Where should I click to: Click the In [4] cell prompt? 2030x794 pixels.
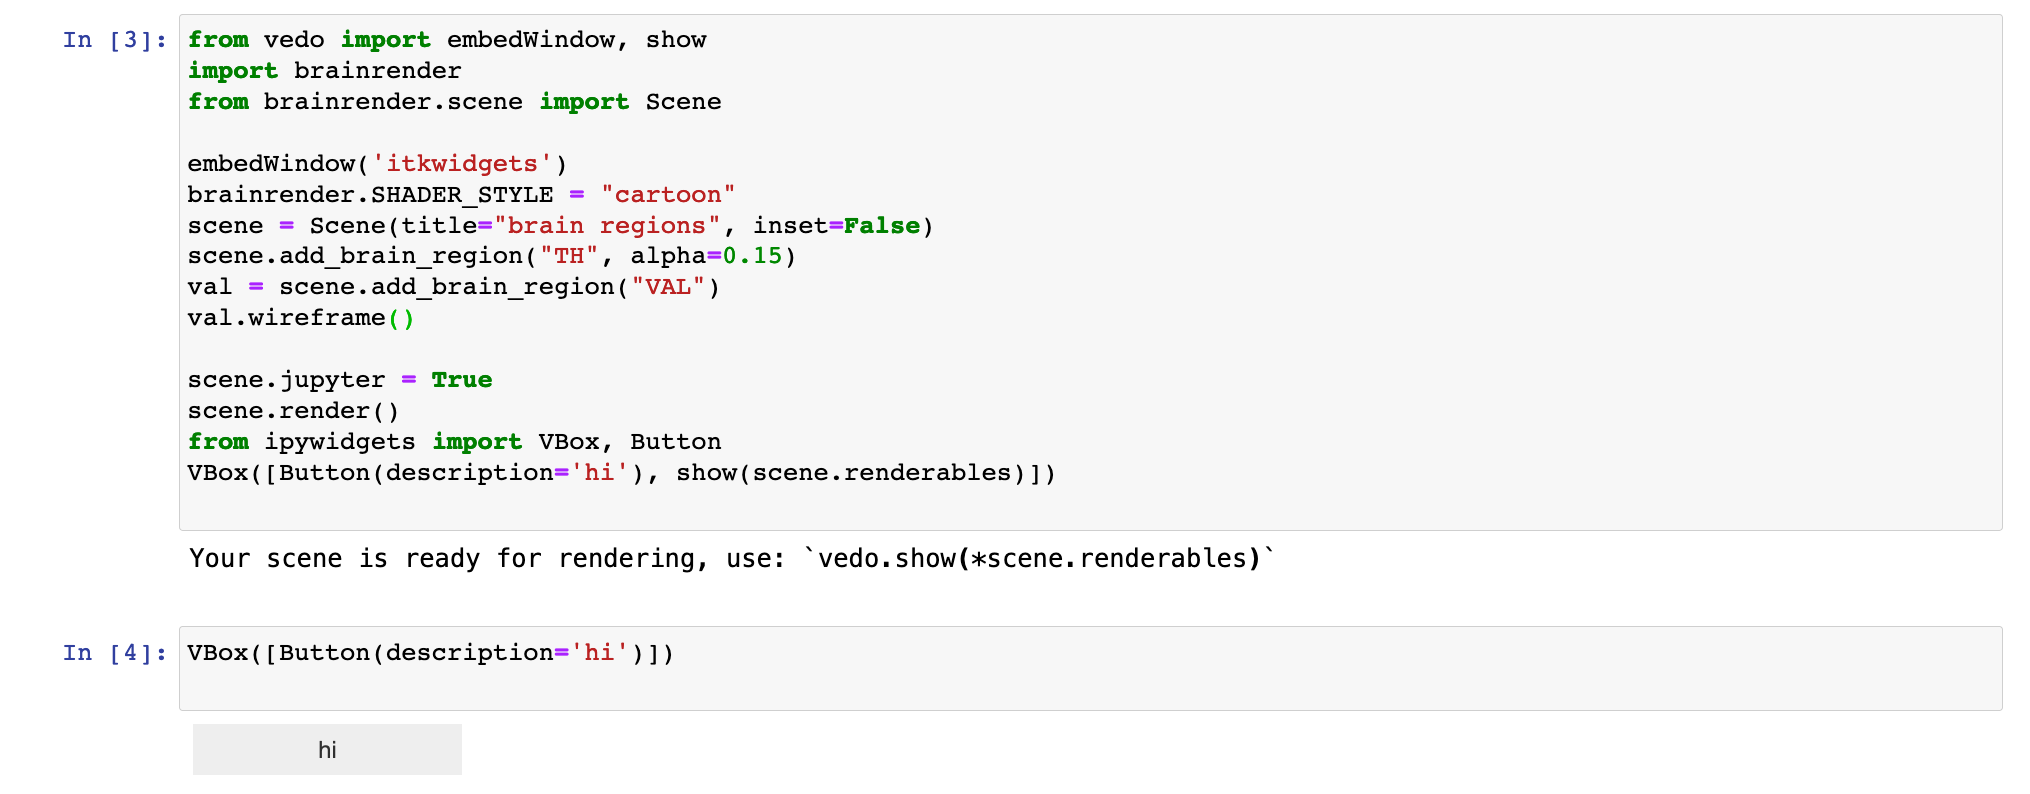[115, 652]
